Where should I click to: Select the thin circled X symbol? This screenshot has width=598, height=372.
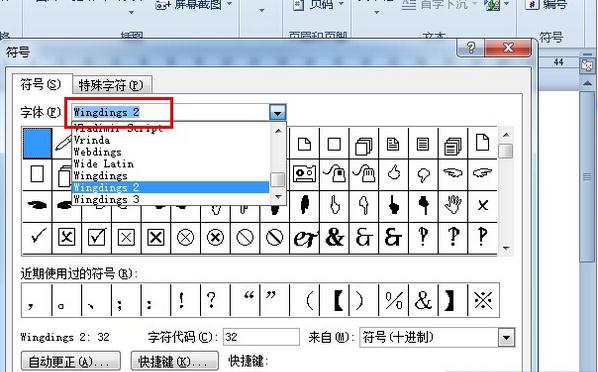point(186,238)
